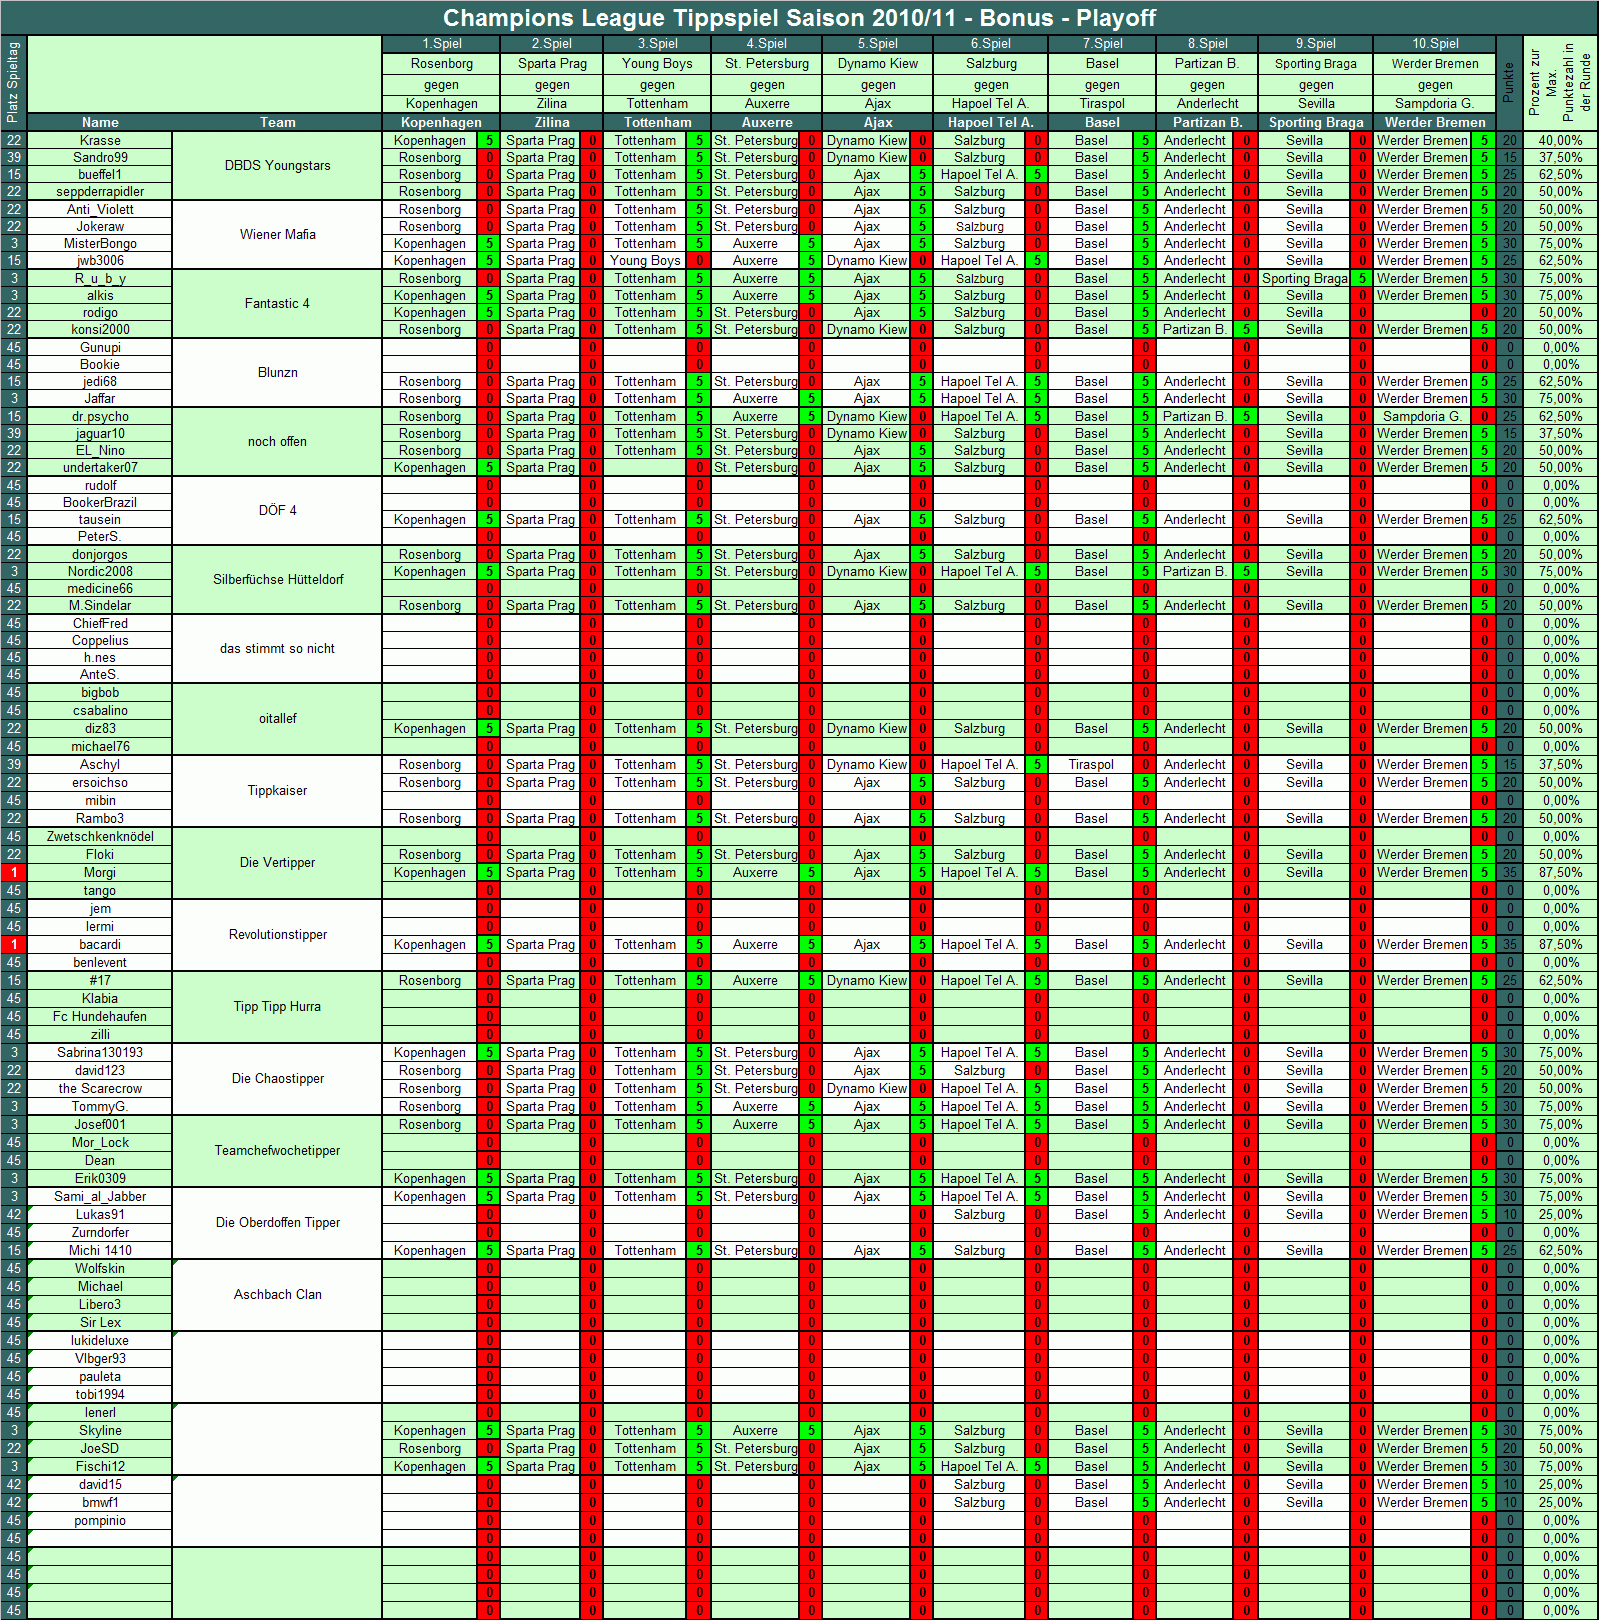The image size is (1599, 1620).
Task: Click the 'Sporting Braga' bold result header
Action: point(1316,122)
